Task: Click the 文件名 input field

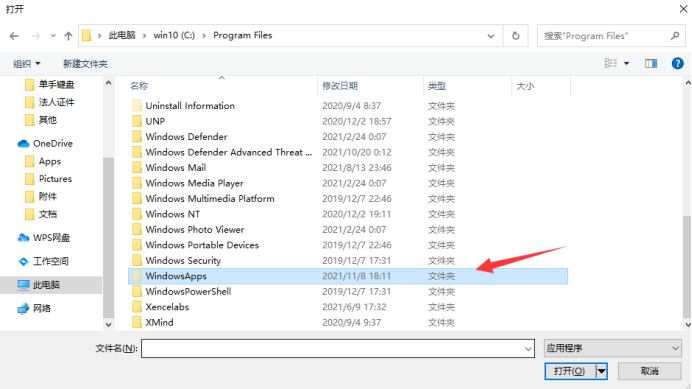Action: (338, 348)
